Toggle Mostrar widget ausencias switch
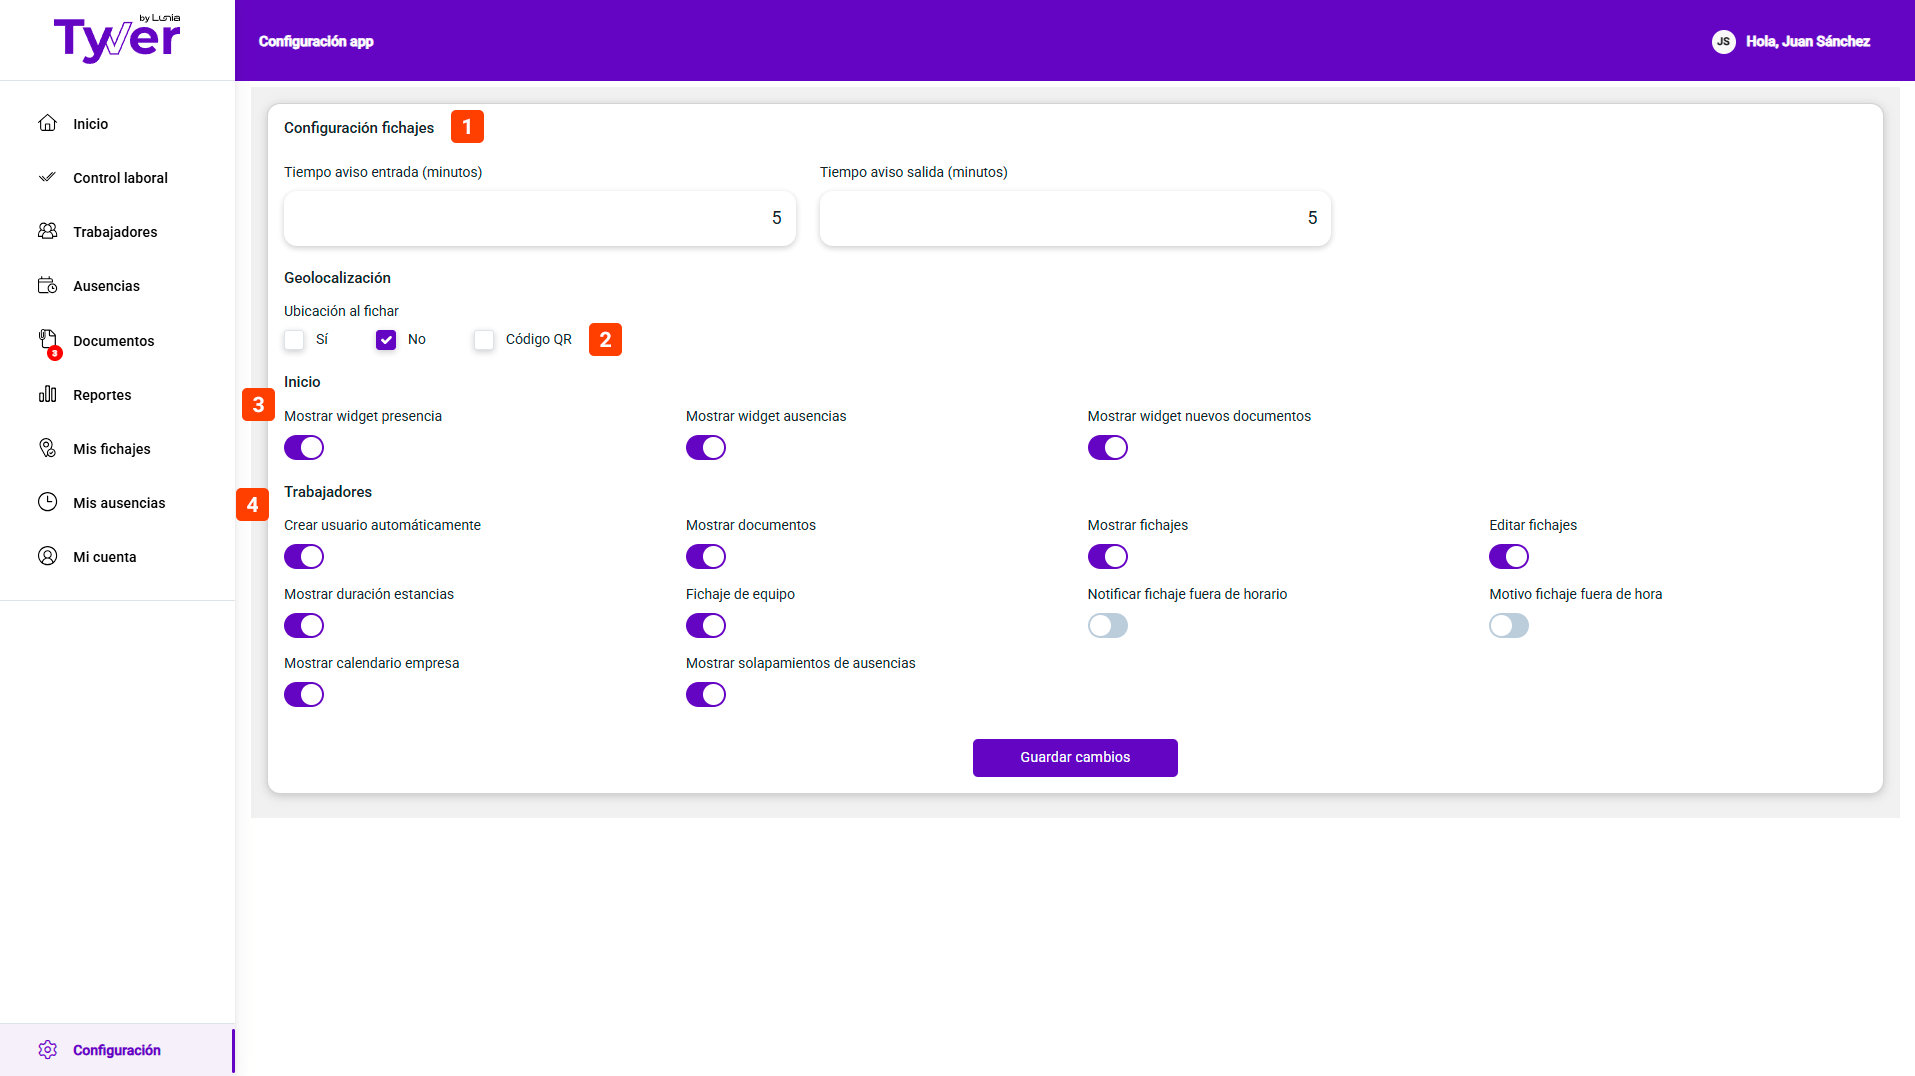 [706, 448]
